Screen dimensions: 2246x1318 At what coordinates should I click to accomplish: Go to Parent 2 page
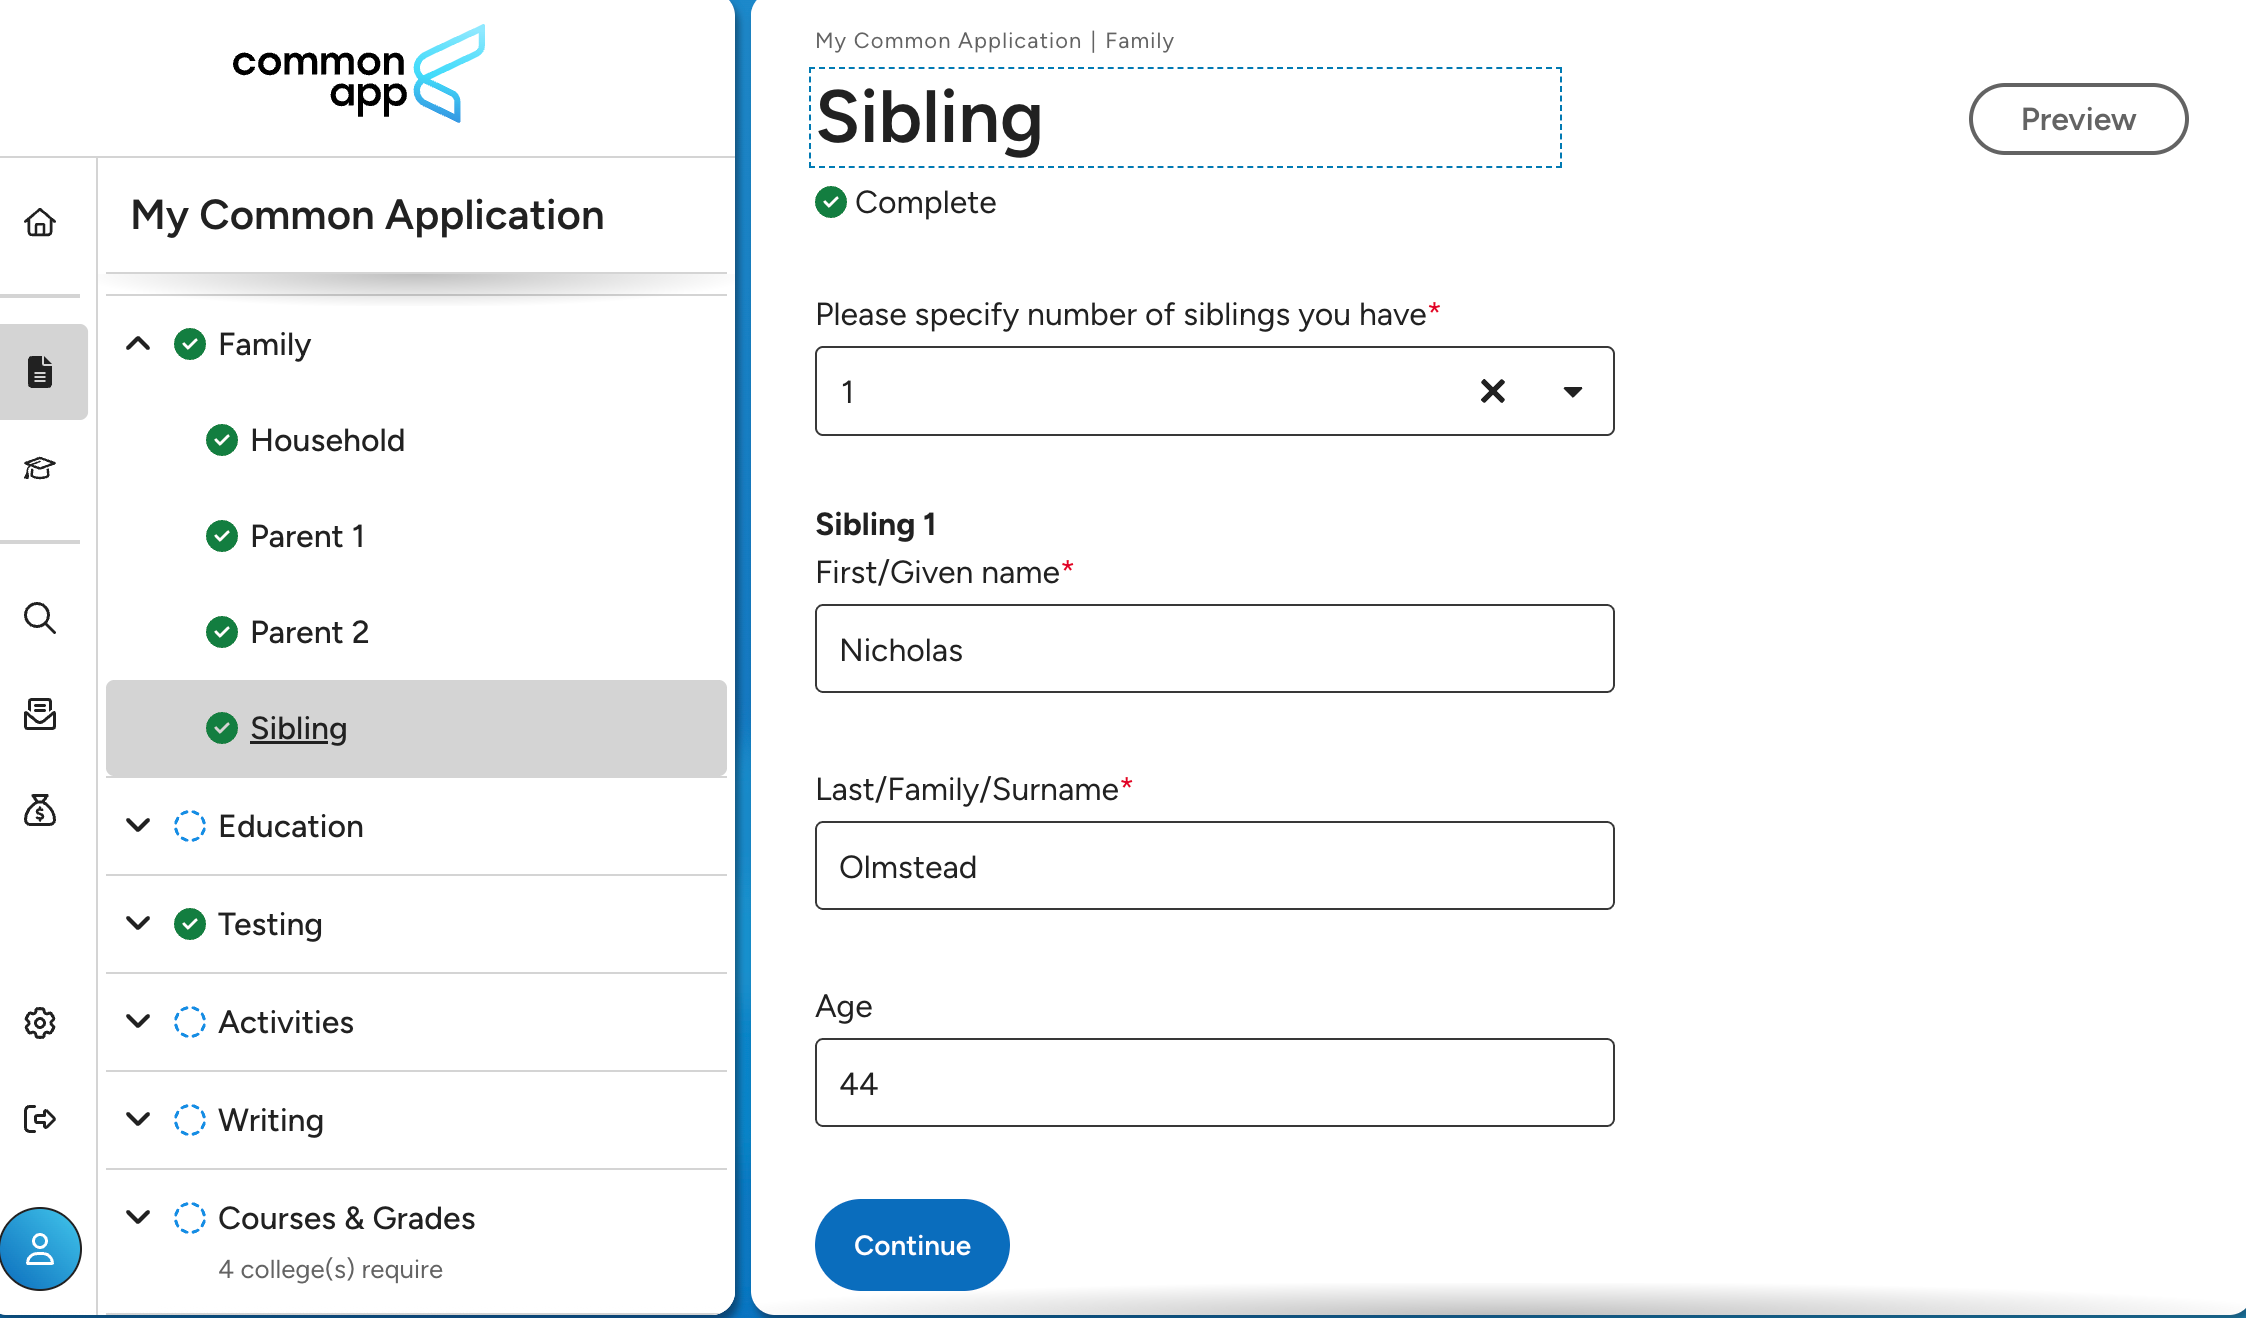(x=309, y=632)
